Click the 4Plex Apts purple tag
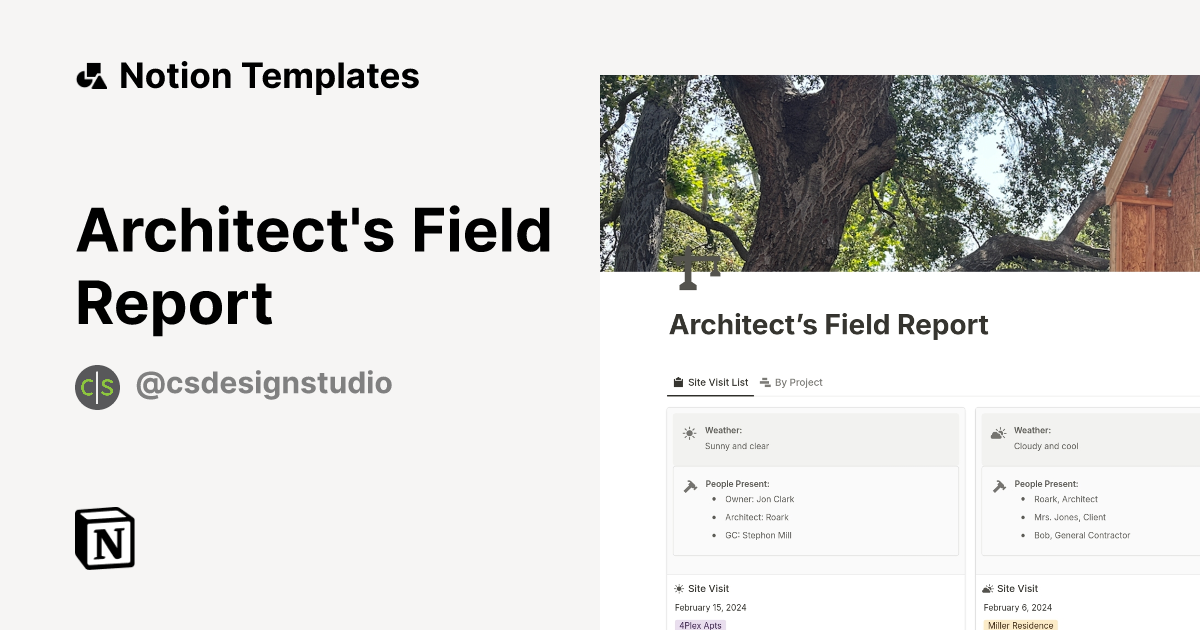Screen dimensions: 1200x630 point(700,625)
